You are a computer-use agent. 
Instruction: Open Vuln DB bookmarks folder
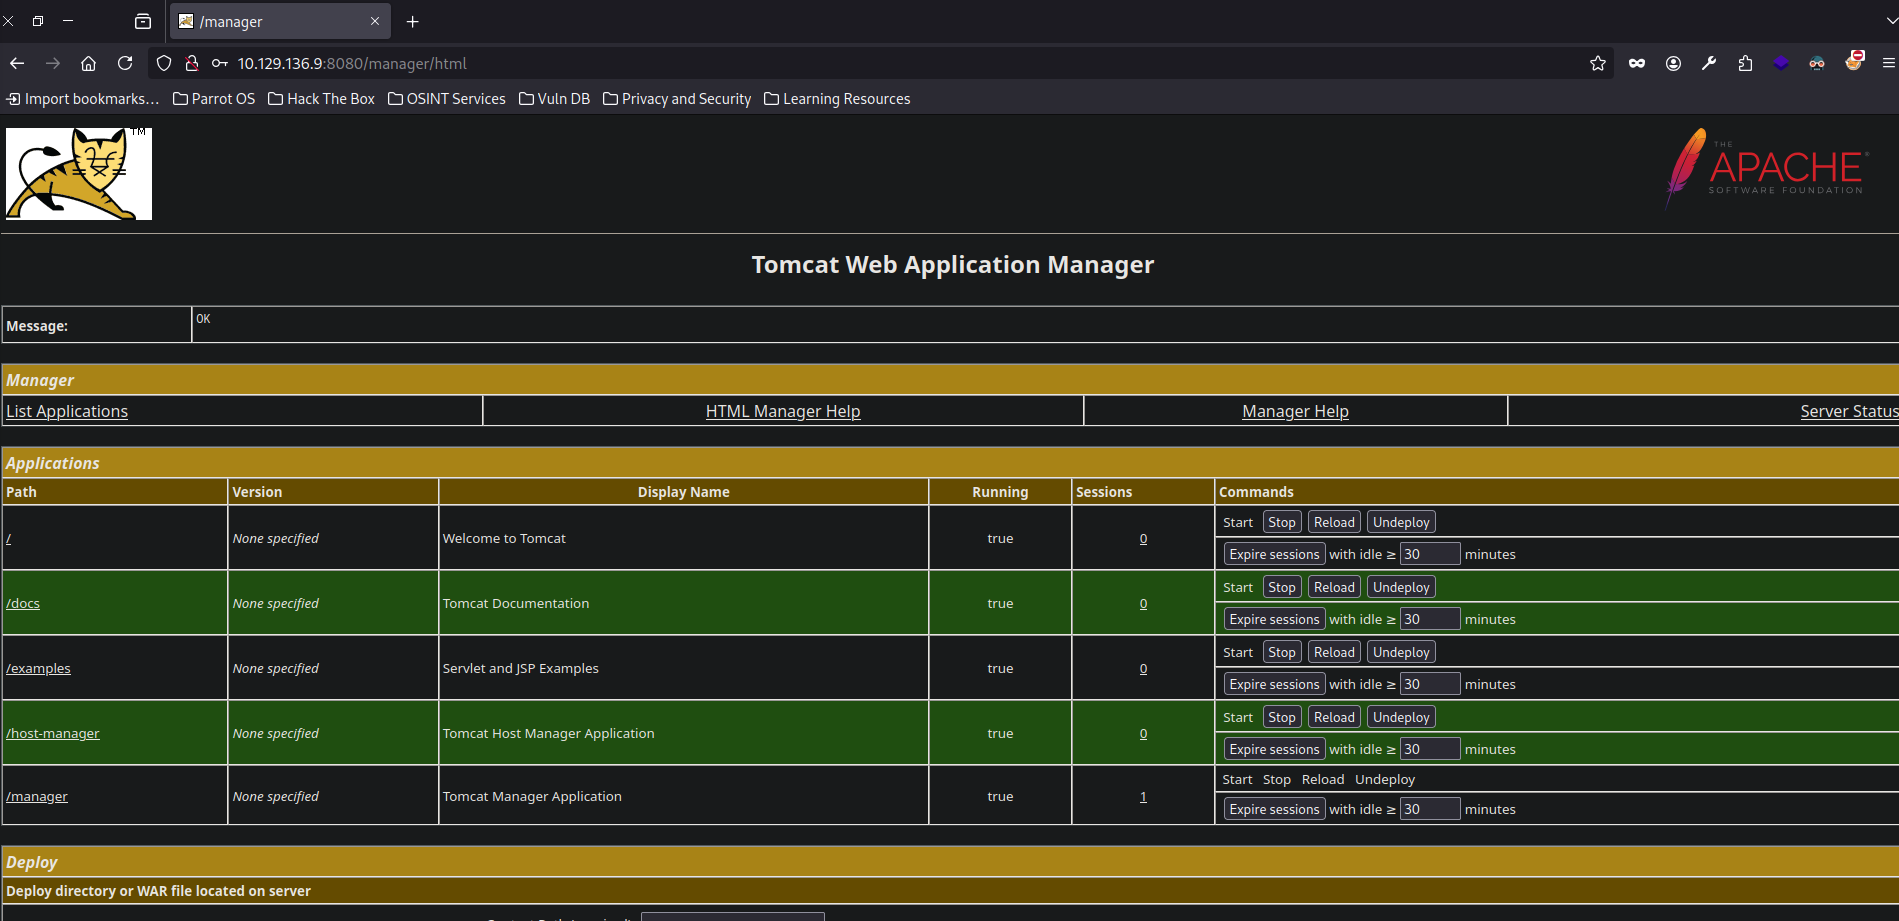(x=554, y=99)
